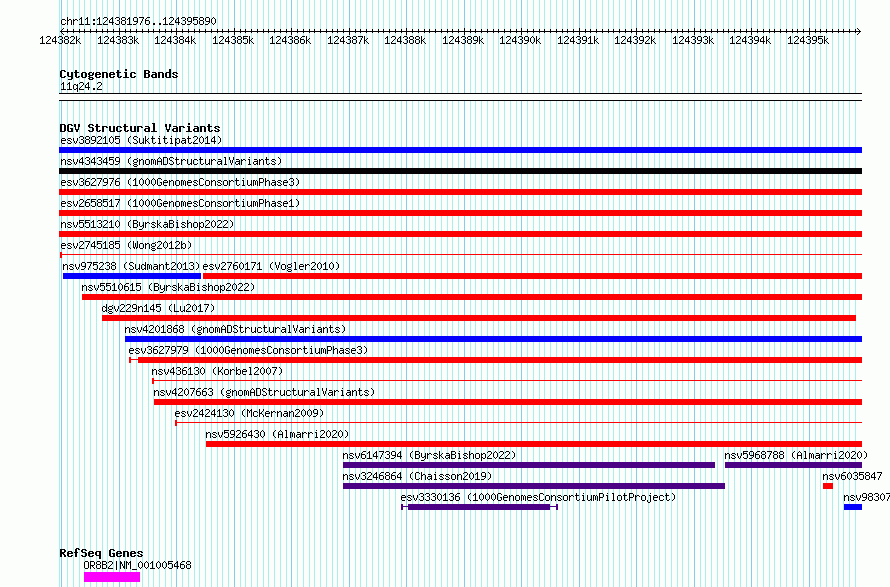
Task: Select the magenta OR8B2 gene feature
Action: [112, 577]
